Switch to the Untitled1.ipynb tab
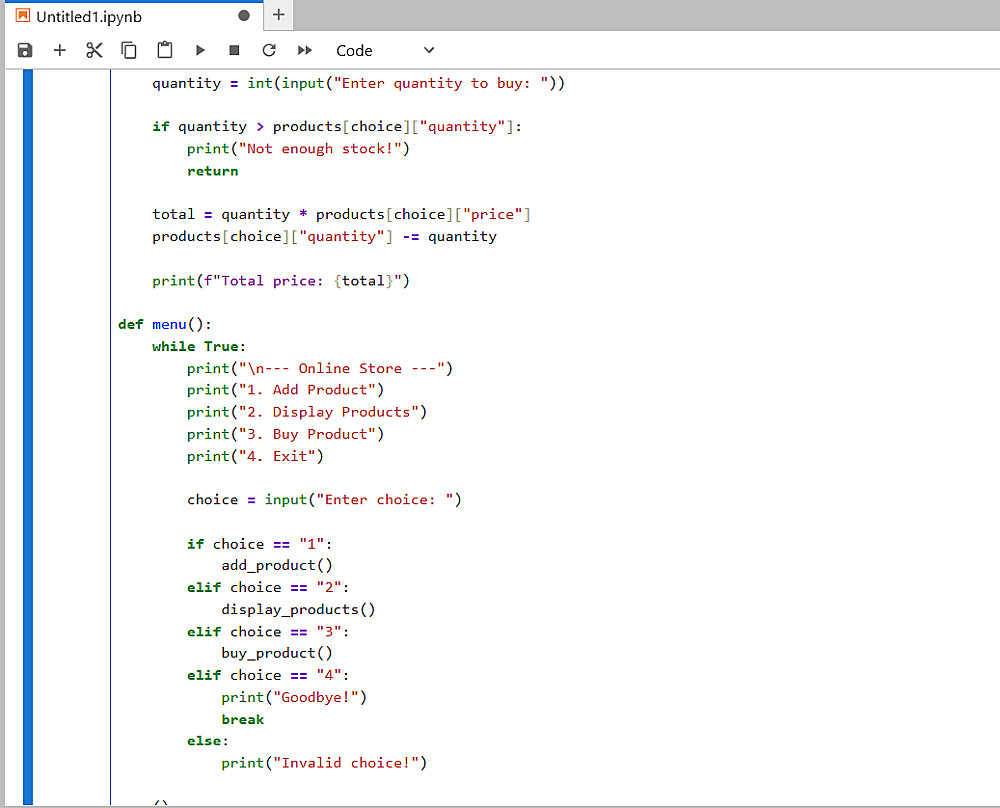Viewport: 1000px width, 808px height. point(134,17)
